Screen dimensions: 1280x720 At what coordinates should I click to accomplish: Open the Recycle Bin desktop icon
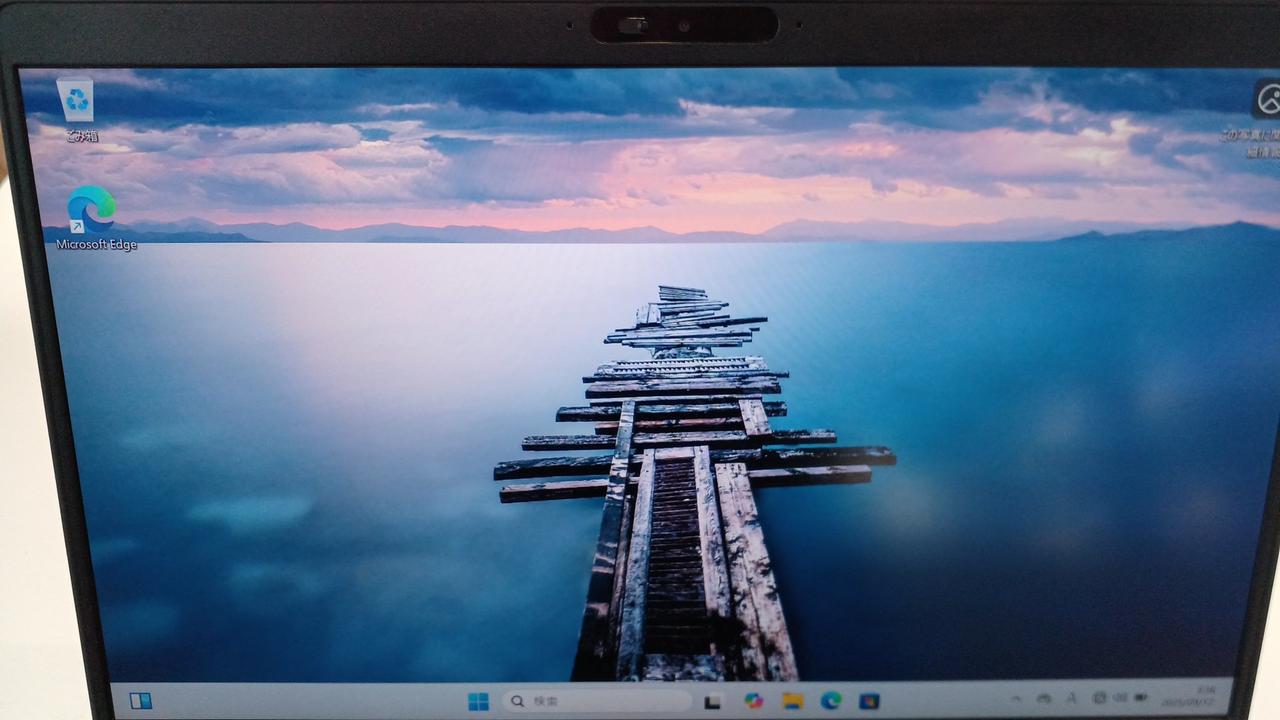pyautogui.click(x=77, y=99)
